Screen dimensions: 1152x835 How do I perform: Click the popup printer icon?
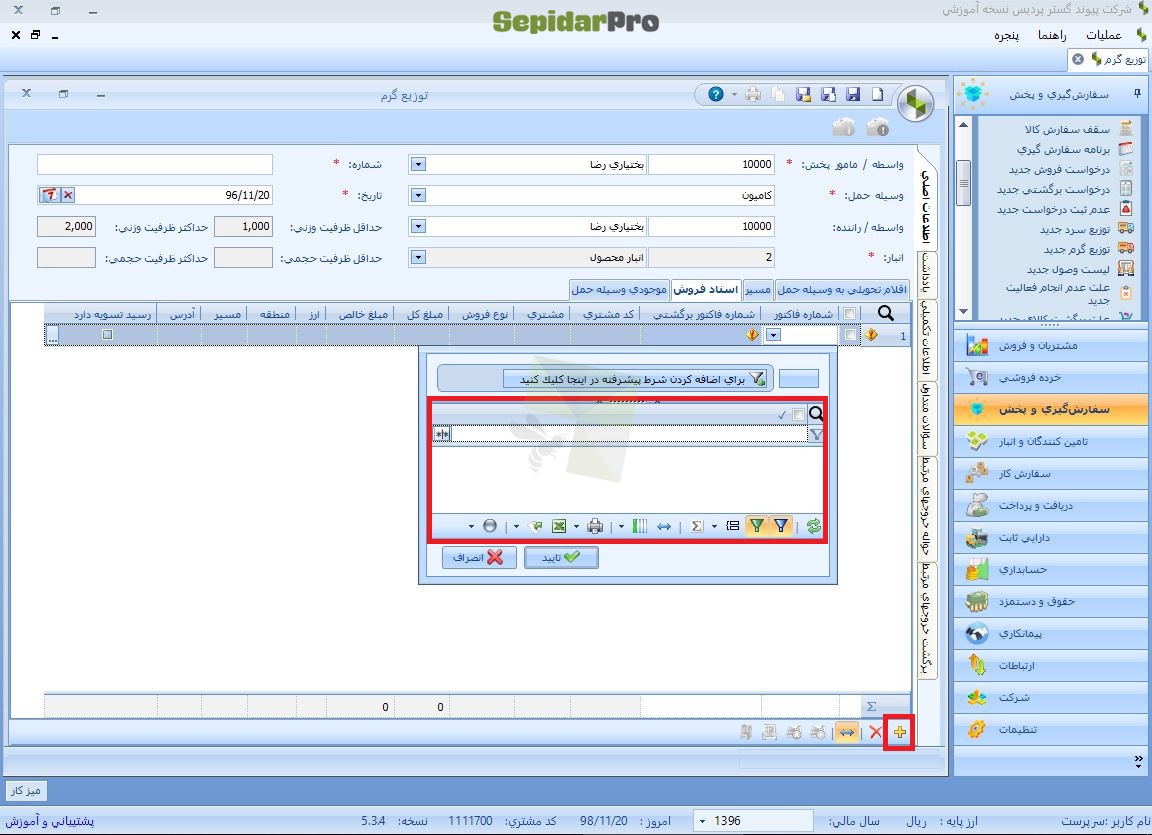tap(595, 526)
